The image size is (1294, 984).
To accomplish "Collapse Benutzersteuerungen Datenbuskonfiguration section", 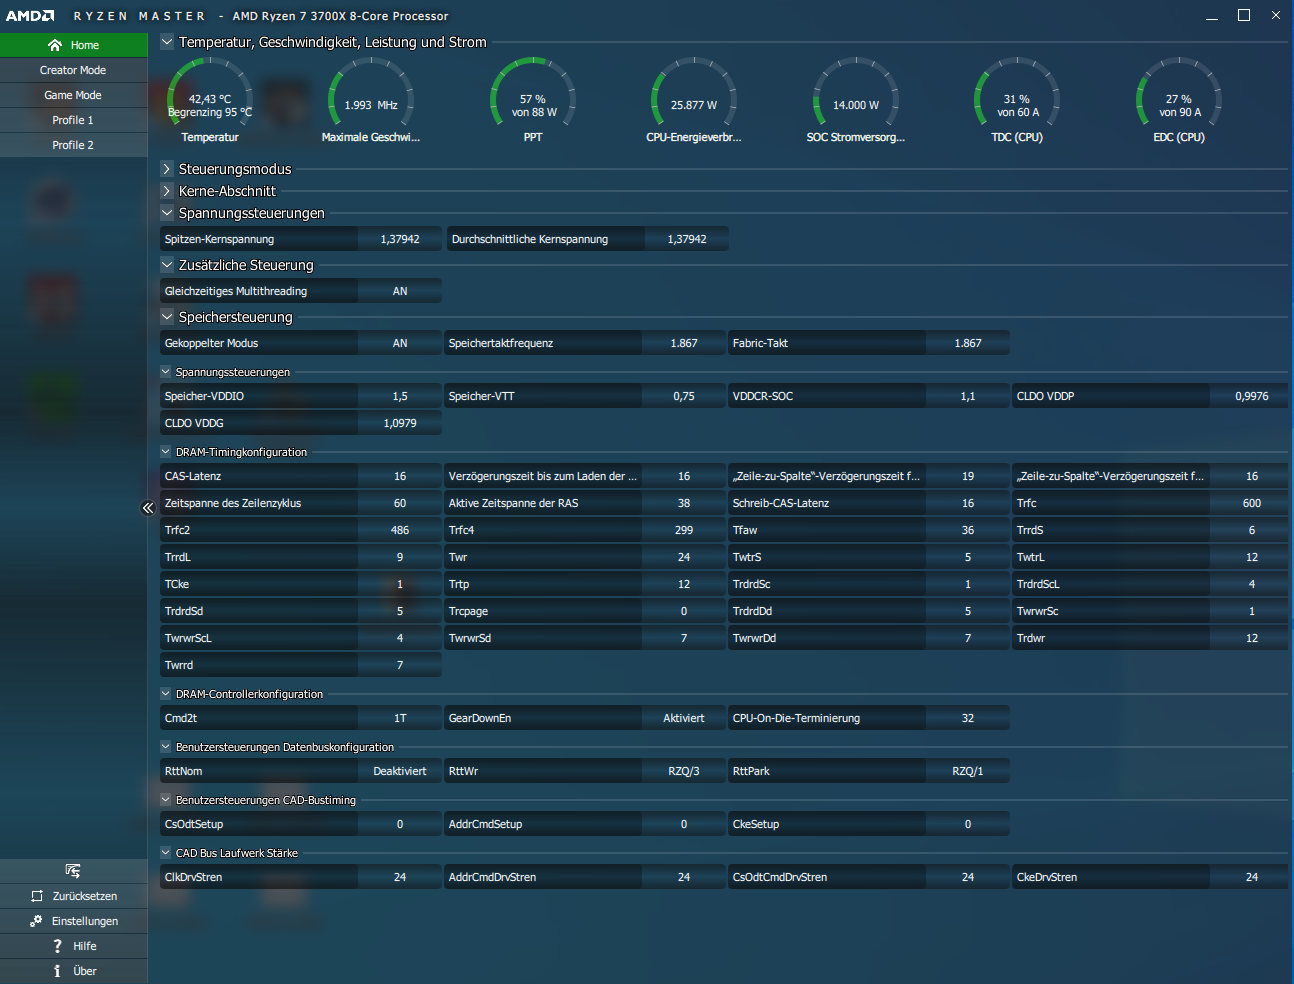I will [x=166, y=747].
